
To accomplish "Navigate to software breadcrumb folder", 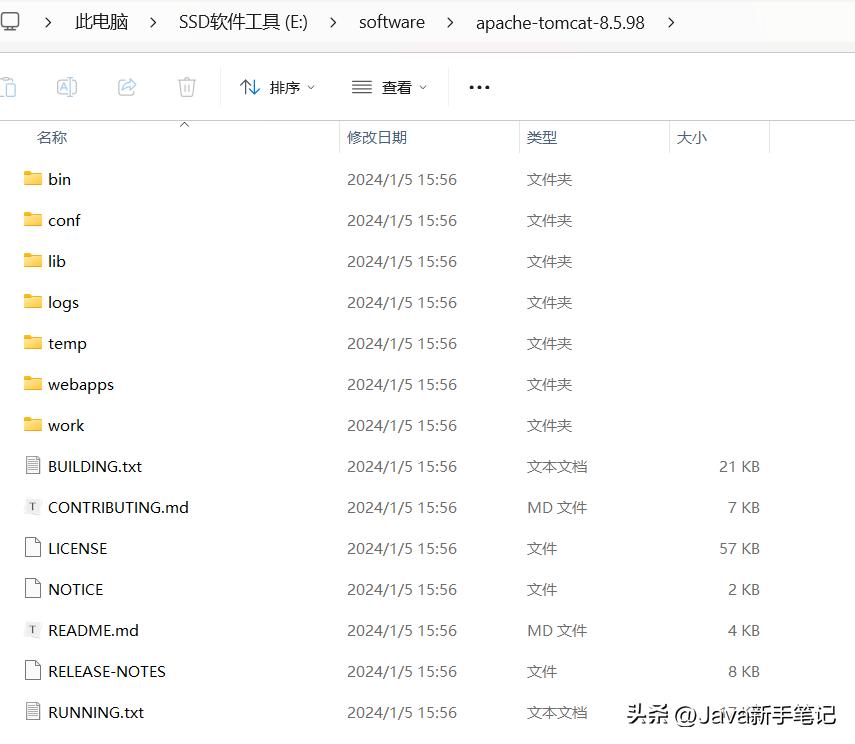I will tap(392, 22).
